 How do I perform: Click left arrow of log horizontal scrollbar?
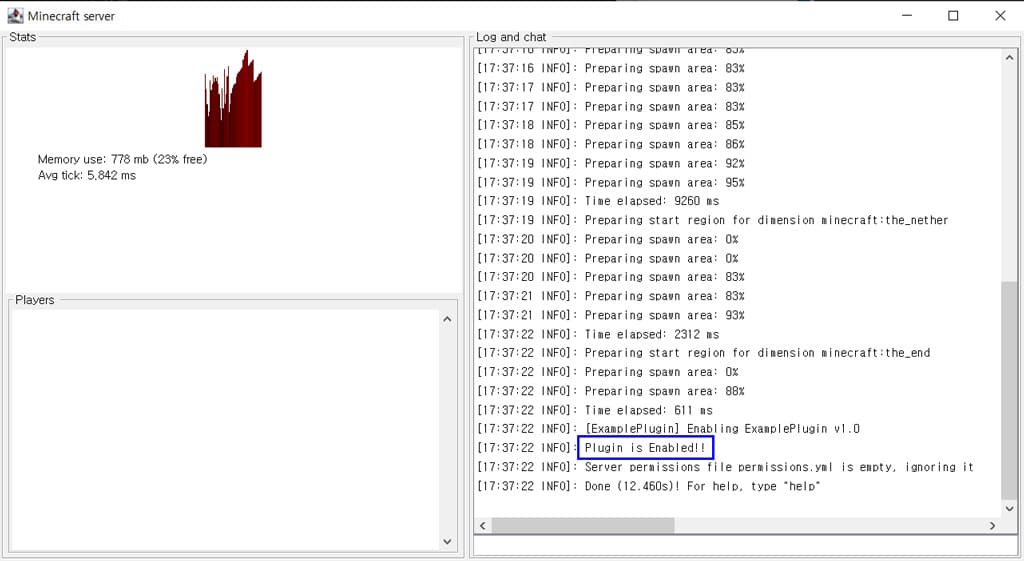click(x=481, y=525)
